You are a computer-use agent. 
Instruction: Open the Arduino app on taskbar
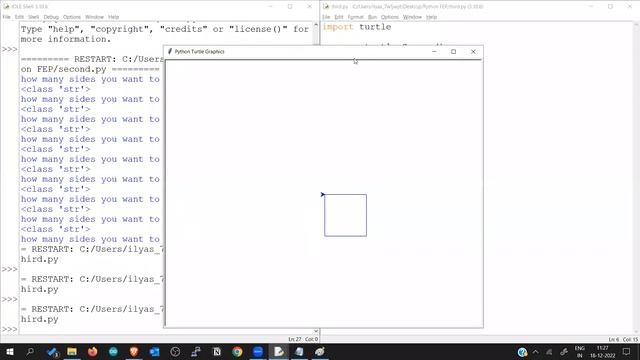click(113, 351)
